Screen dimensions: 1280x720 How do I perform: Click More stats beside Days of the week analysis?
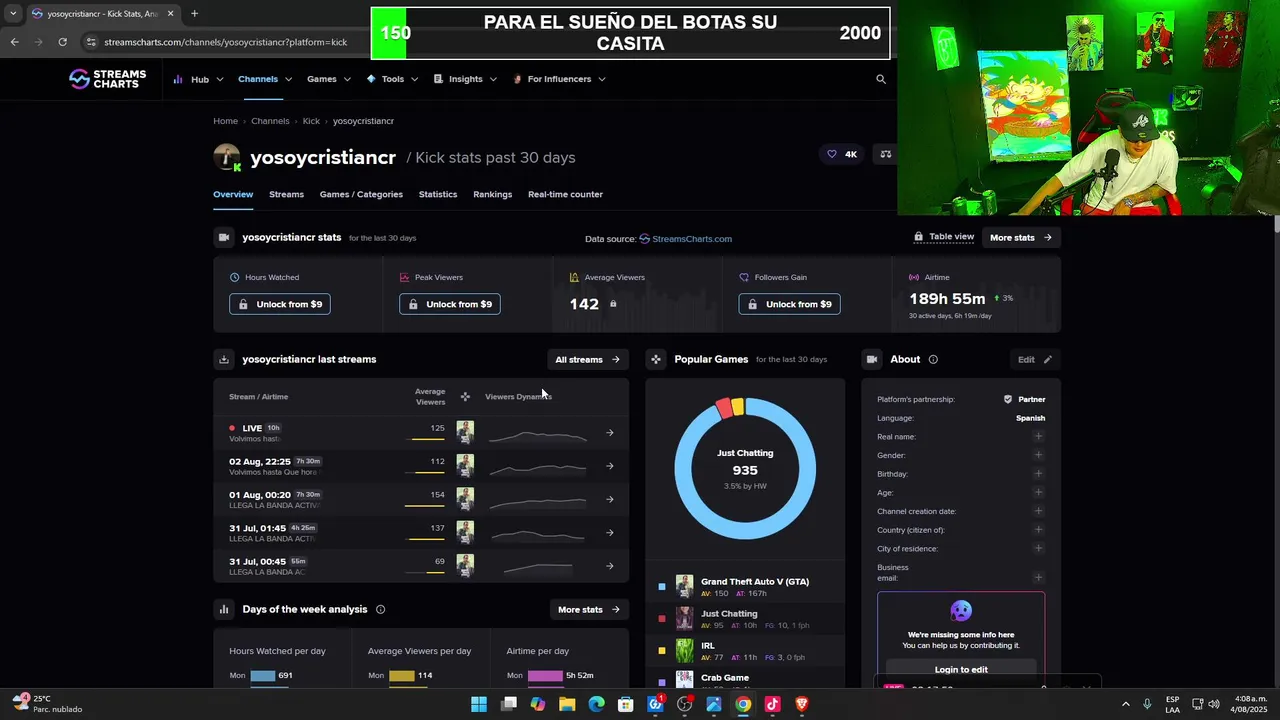(588, 609)
